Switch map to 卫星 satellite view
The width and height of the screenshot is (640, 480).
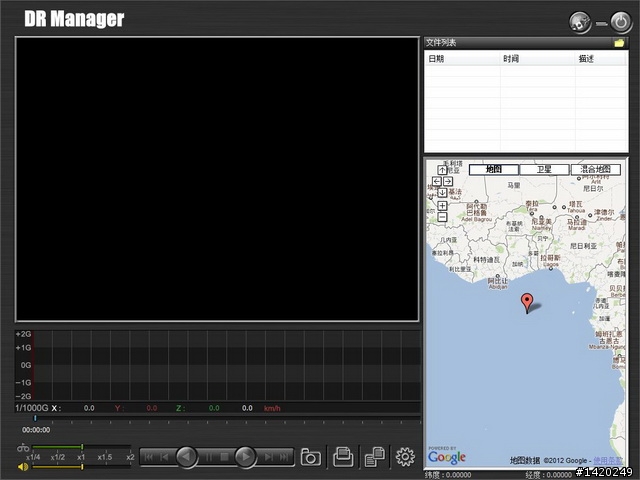(x=544, y=169)
